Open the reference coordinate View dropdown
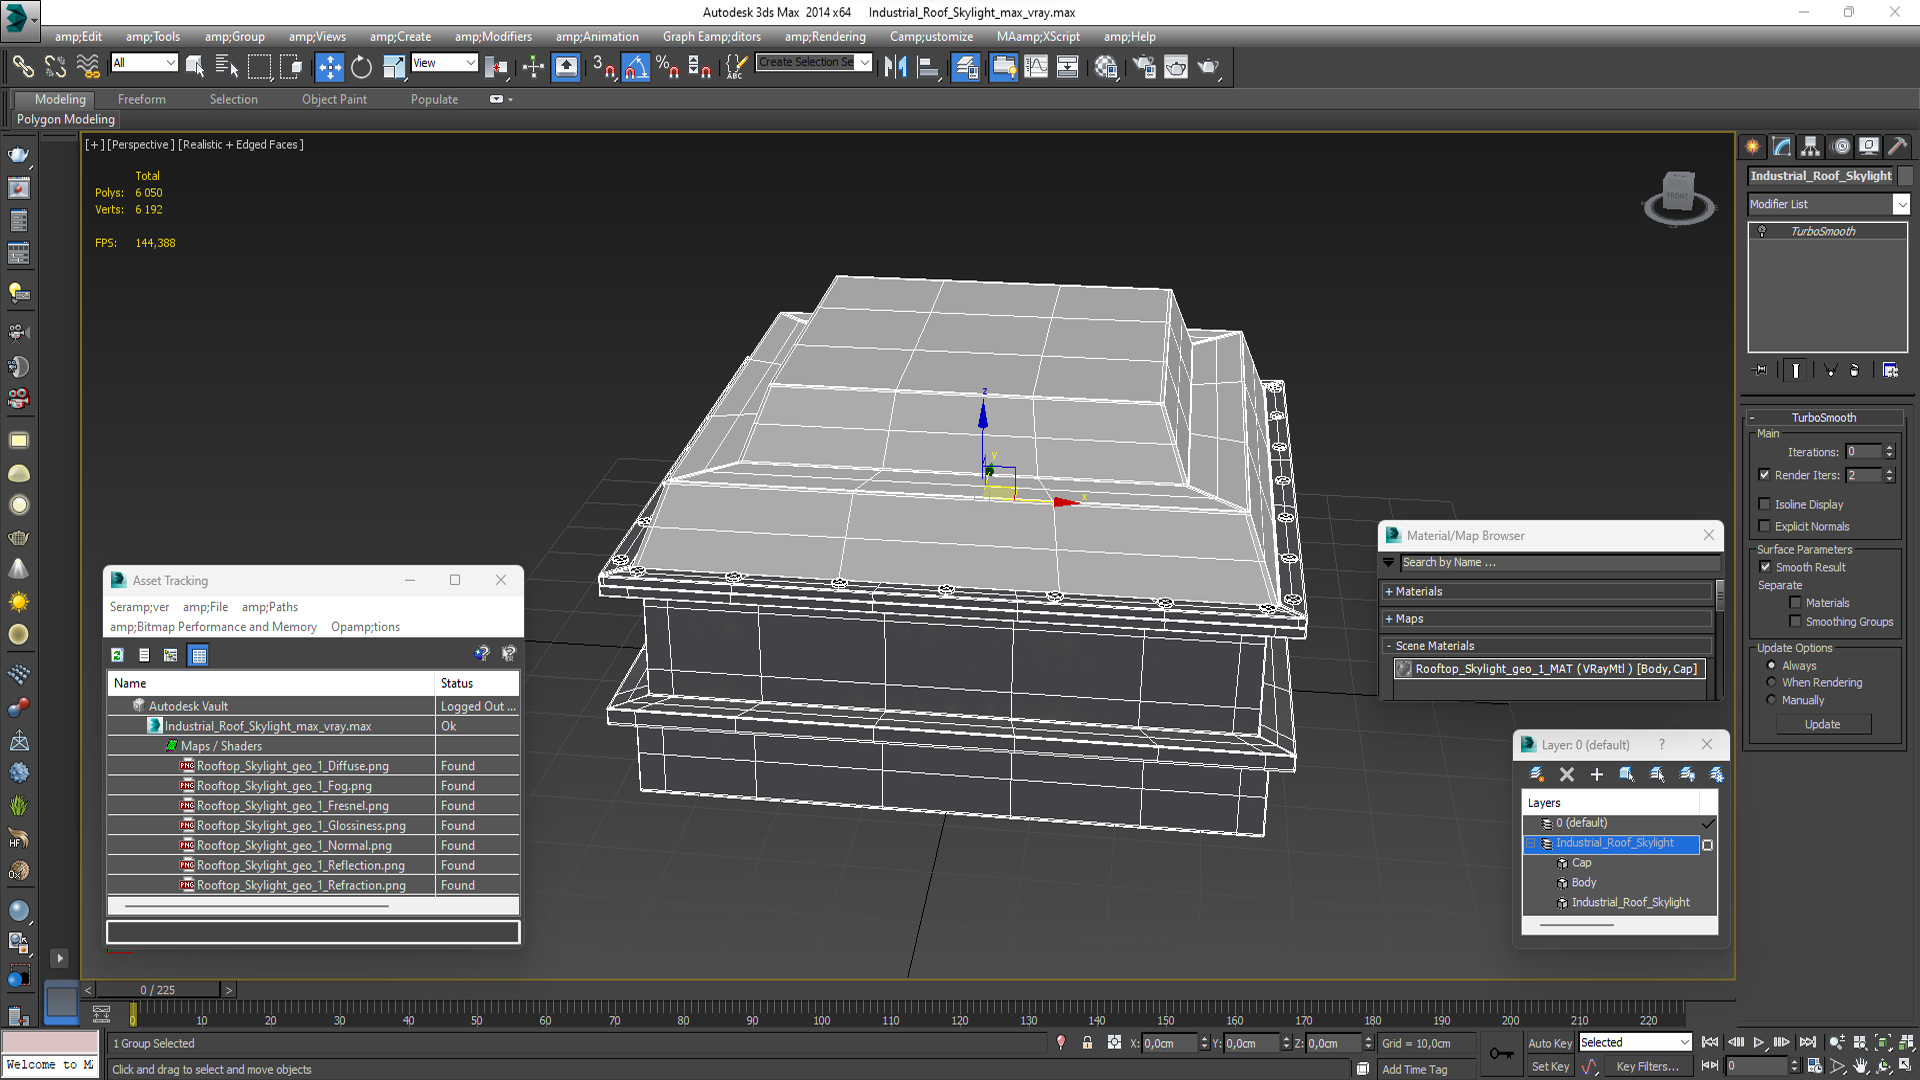 [x=444, y=63]
